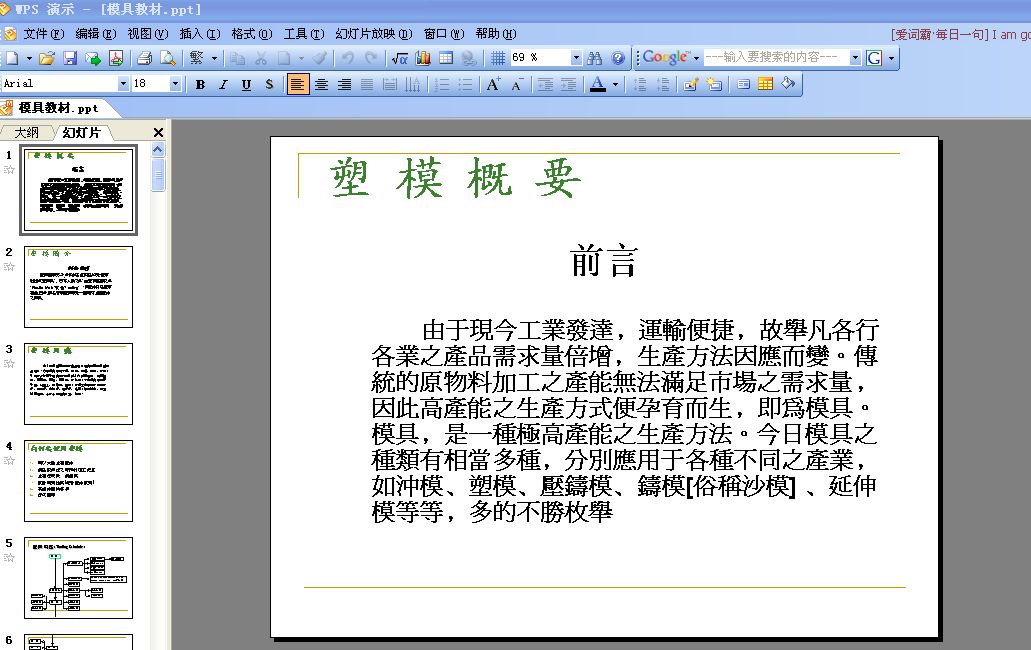Close the slide thumbnail pane
This screenshot has width=1031, height=650.
tap(158, 133)
